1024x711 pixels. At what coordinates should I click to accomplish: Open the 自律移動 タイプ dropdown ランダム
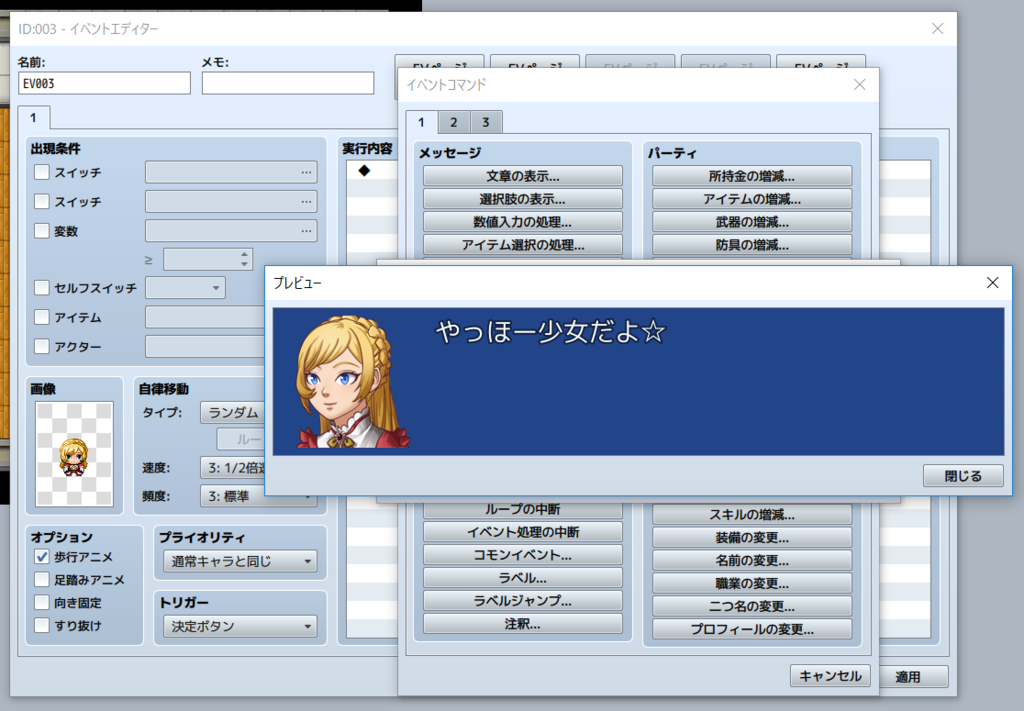(x=232, y=413)
